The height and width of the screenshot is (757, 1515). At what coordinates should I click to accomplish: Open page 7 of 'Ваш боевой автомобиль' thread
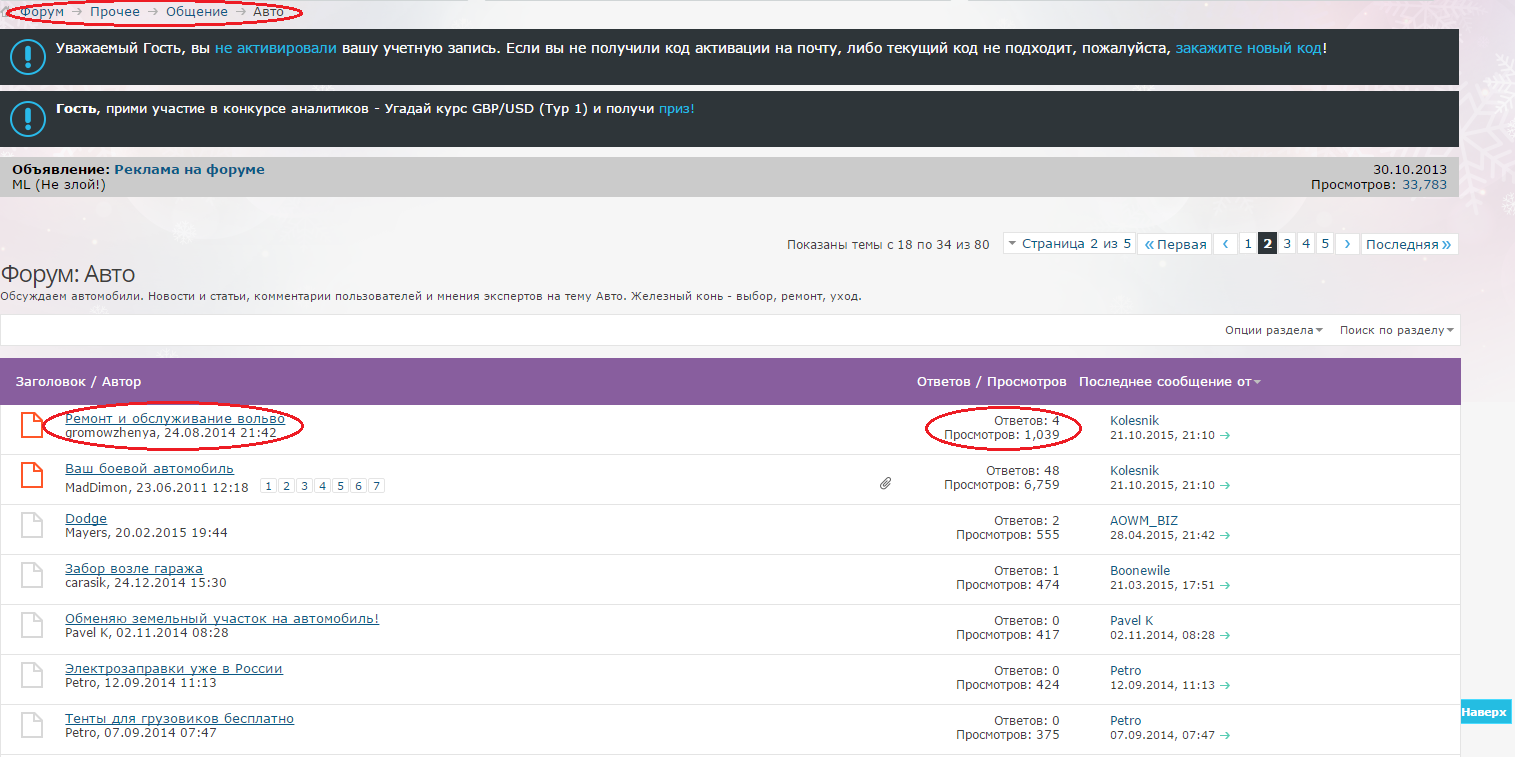coord(376,486)
